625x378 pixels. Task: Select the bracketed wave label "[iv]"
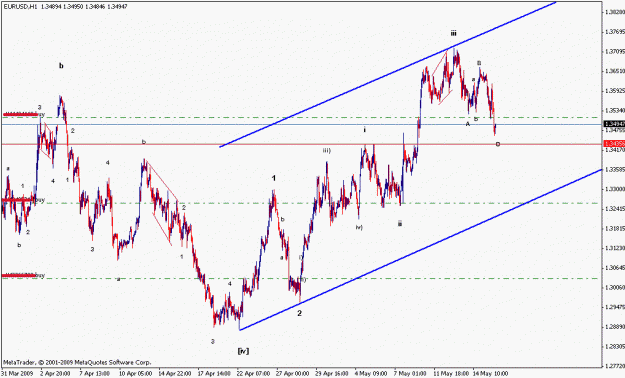click(243, 351)
